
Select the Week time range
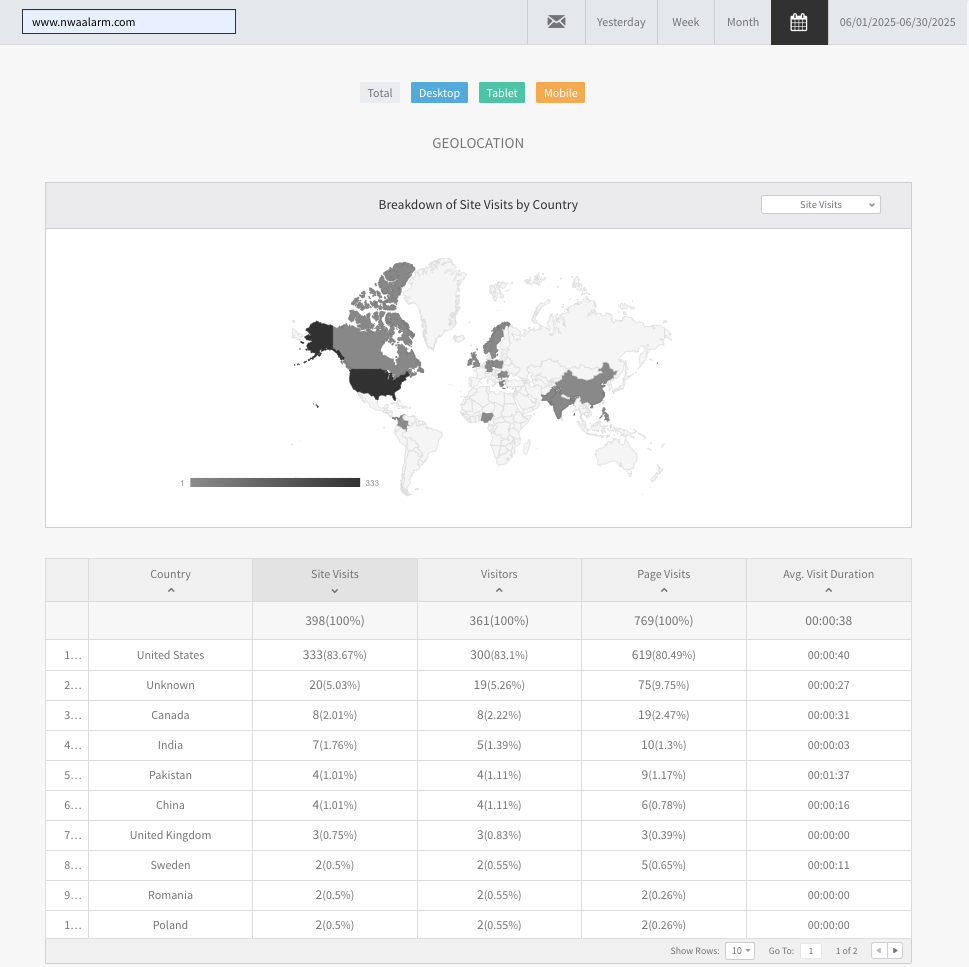coord(685,22)
